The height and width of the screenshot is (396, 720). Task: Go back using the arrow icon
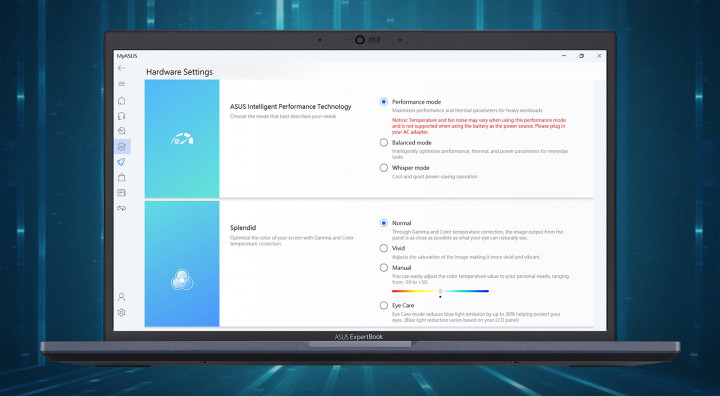[121, 68]
